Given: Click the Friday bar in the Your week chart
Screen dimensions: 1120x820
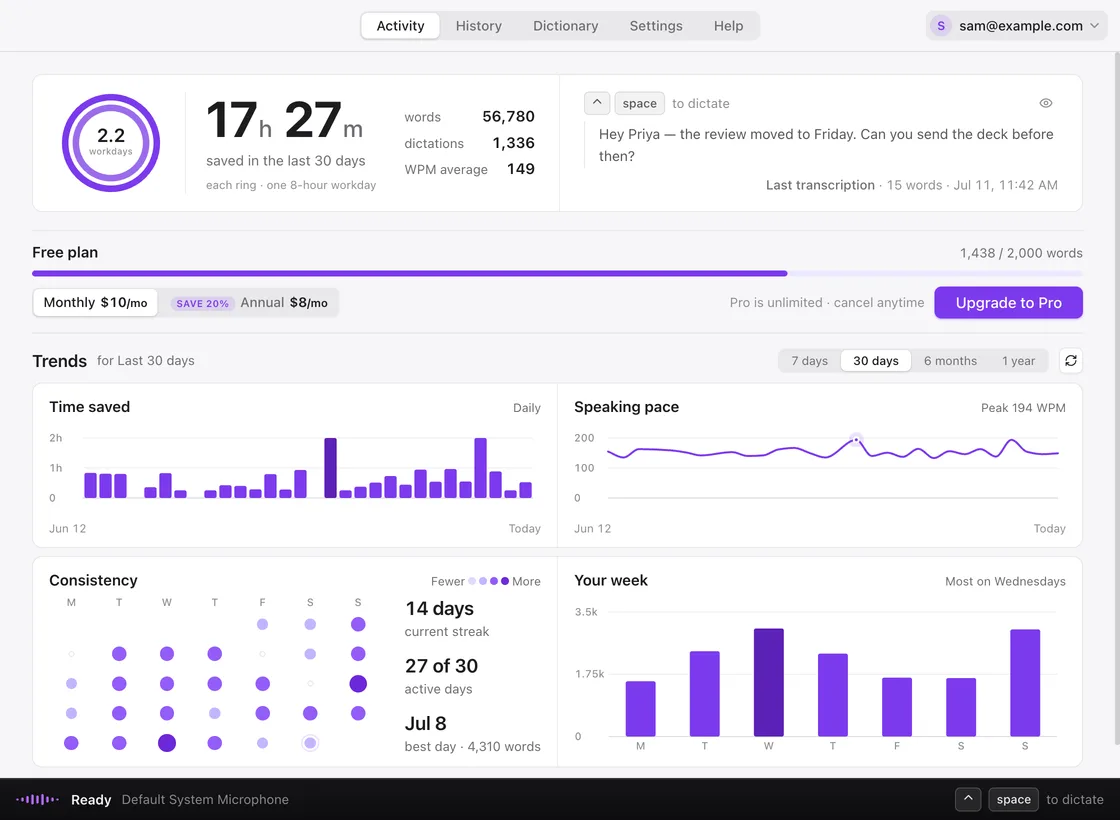Looking at the screenshot, I should (896, 707).
